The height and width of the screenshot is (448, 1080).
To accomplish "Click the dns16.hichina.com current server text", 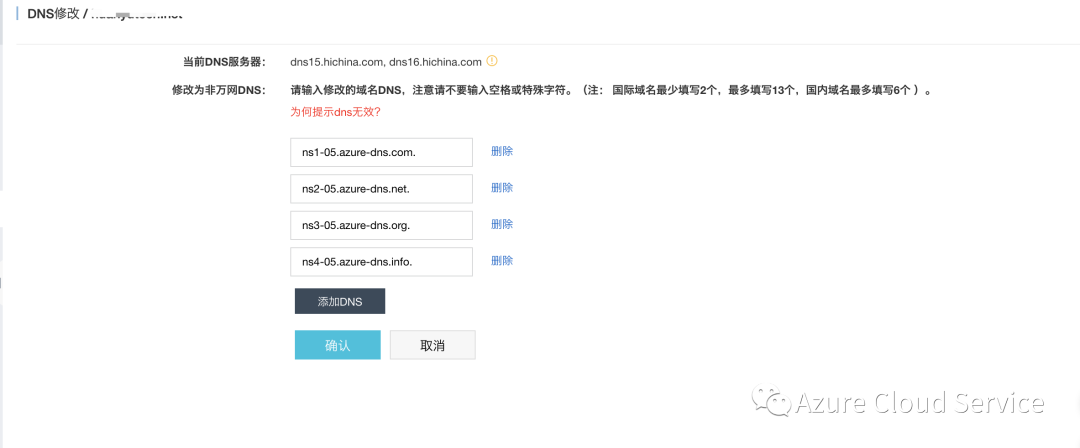I will tap(435, 62).
